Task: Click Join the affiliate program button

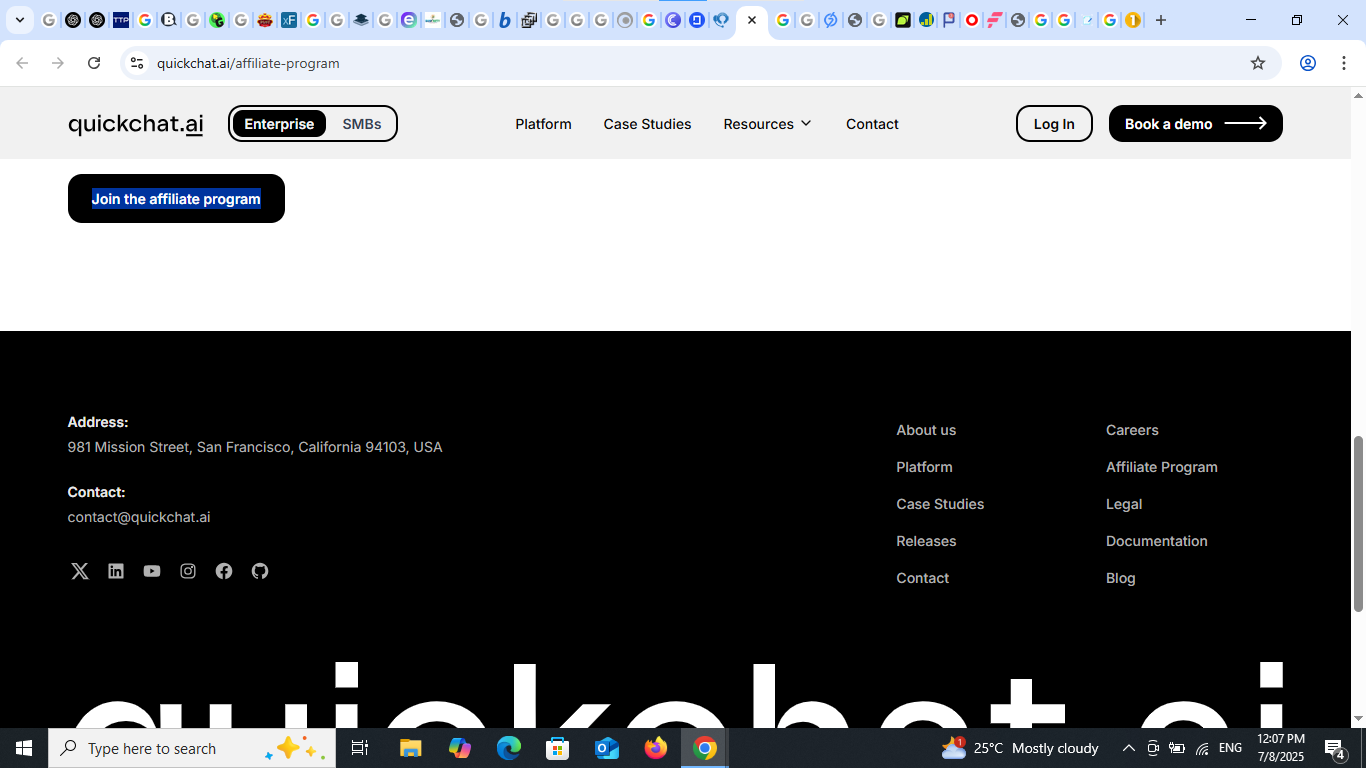Action: [176, 199]
